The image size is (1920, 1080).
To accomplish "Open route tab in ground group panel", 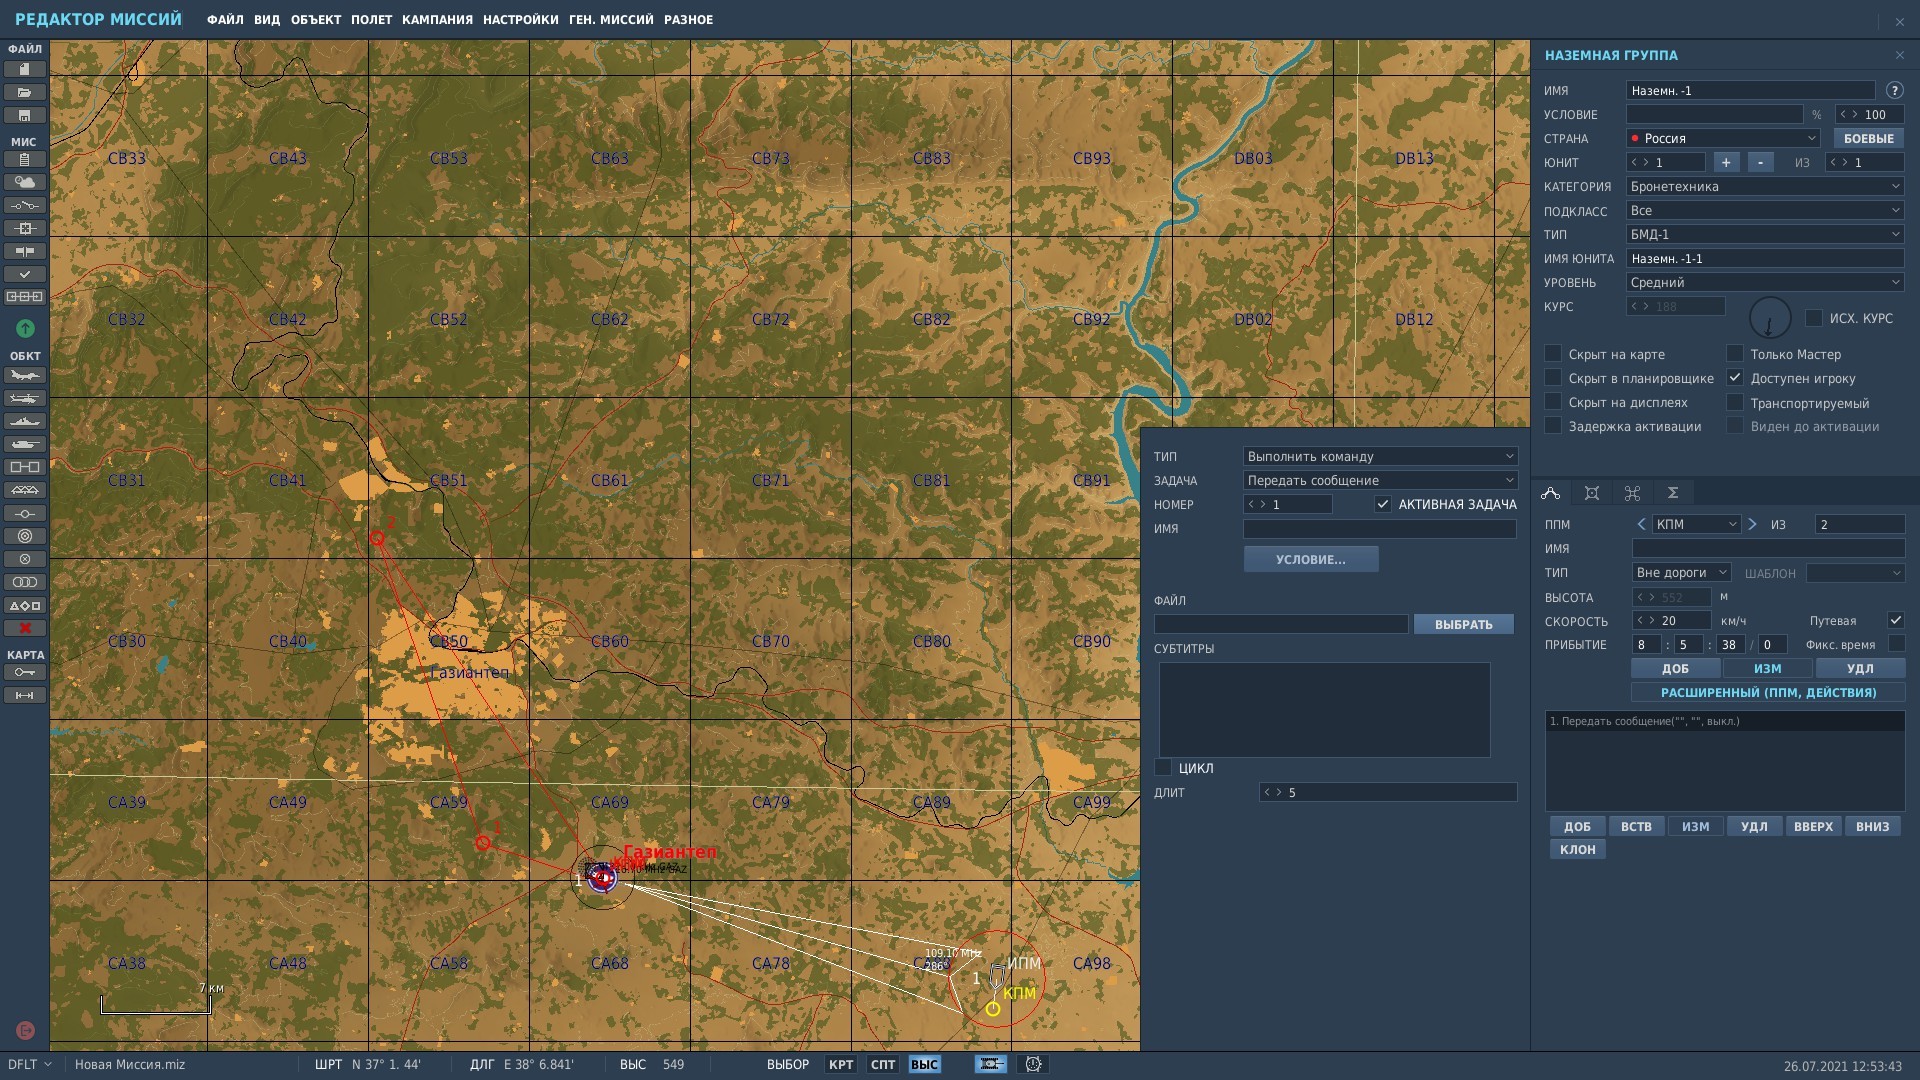I will click(x=1551, y=493).
